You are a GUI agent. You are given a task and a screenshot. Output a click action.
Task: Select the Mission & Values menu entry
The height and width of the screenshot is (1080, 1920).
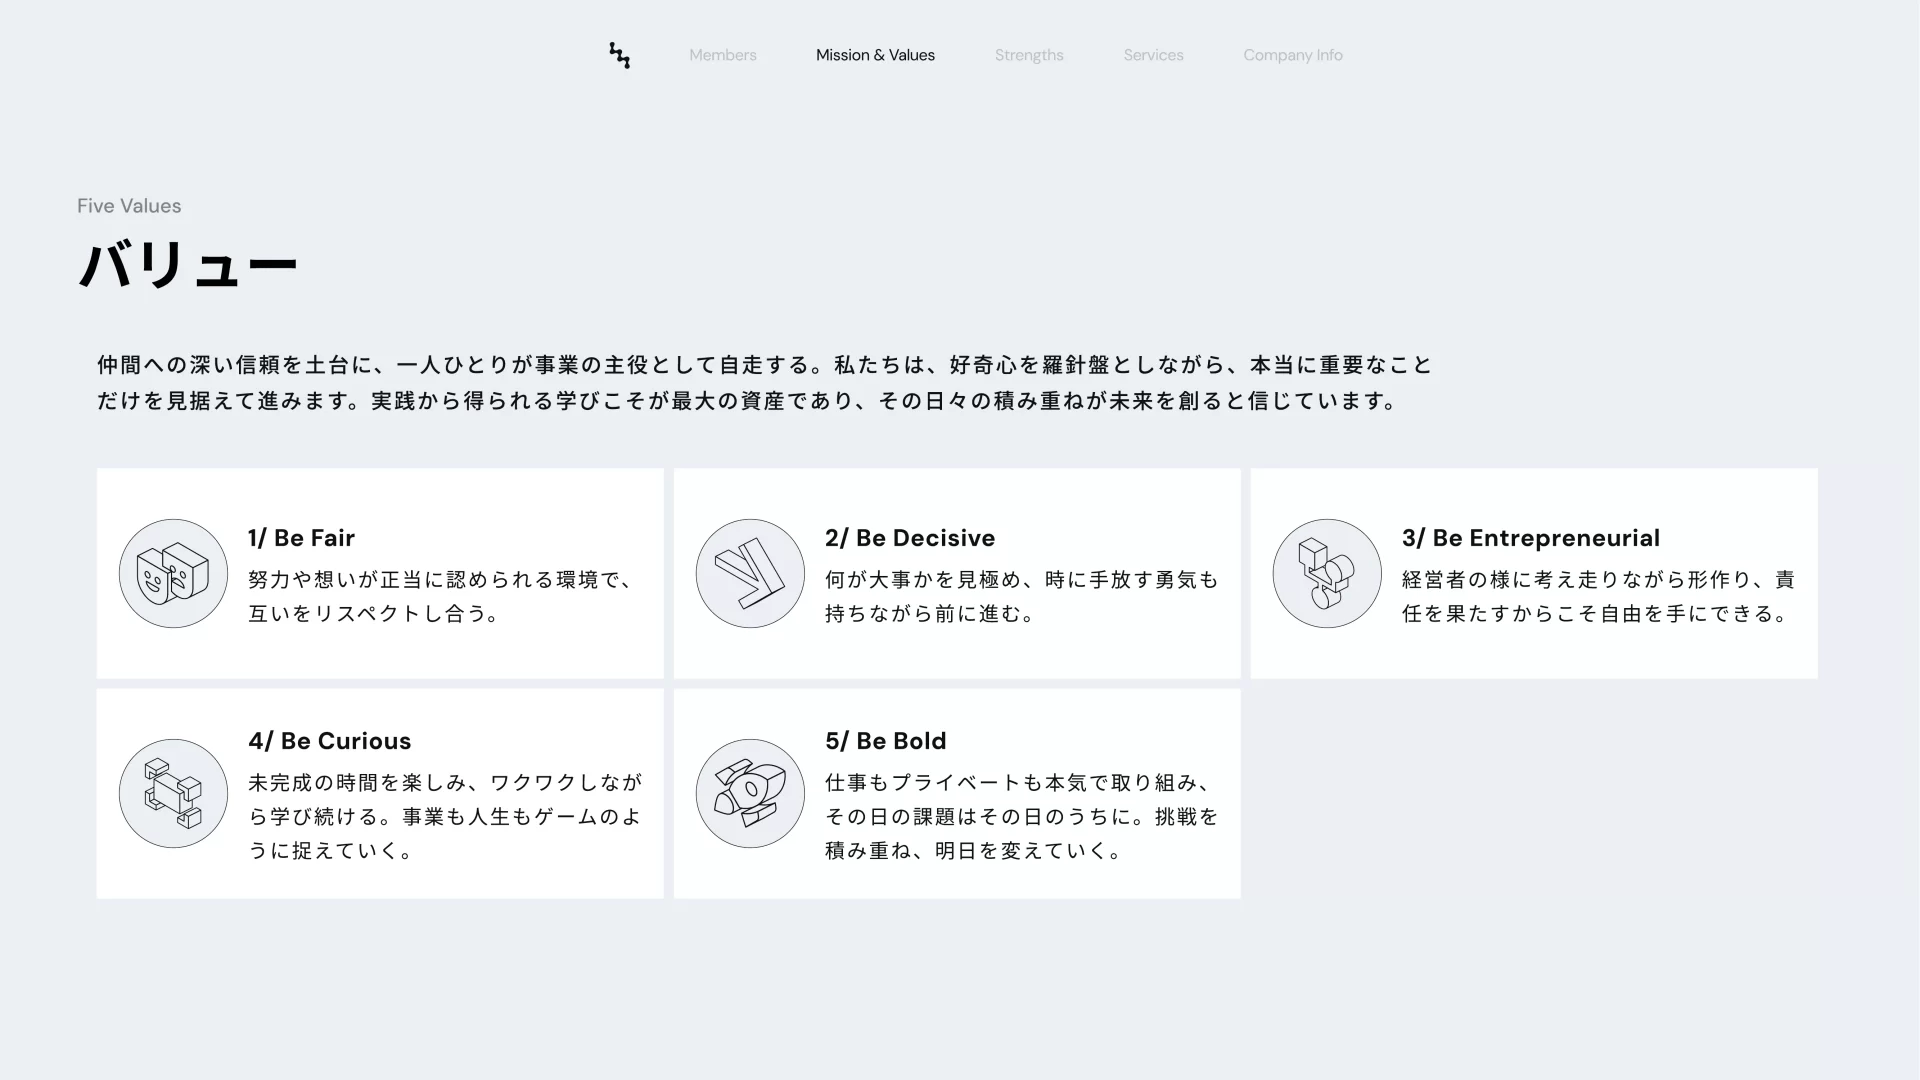coord(875,55)
